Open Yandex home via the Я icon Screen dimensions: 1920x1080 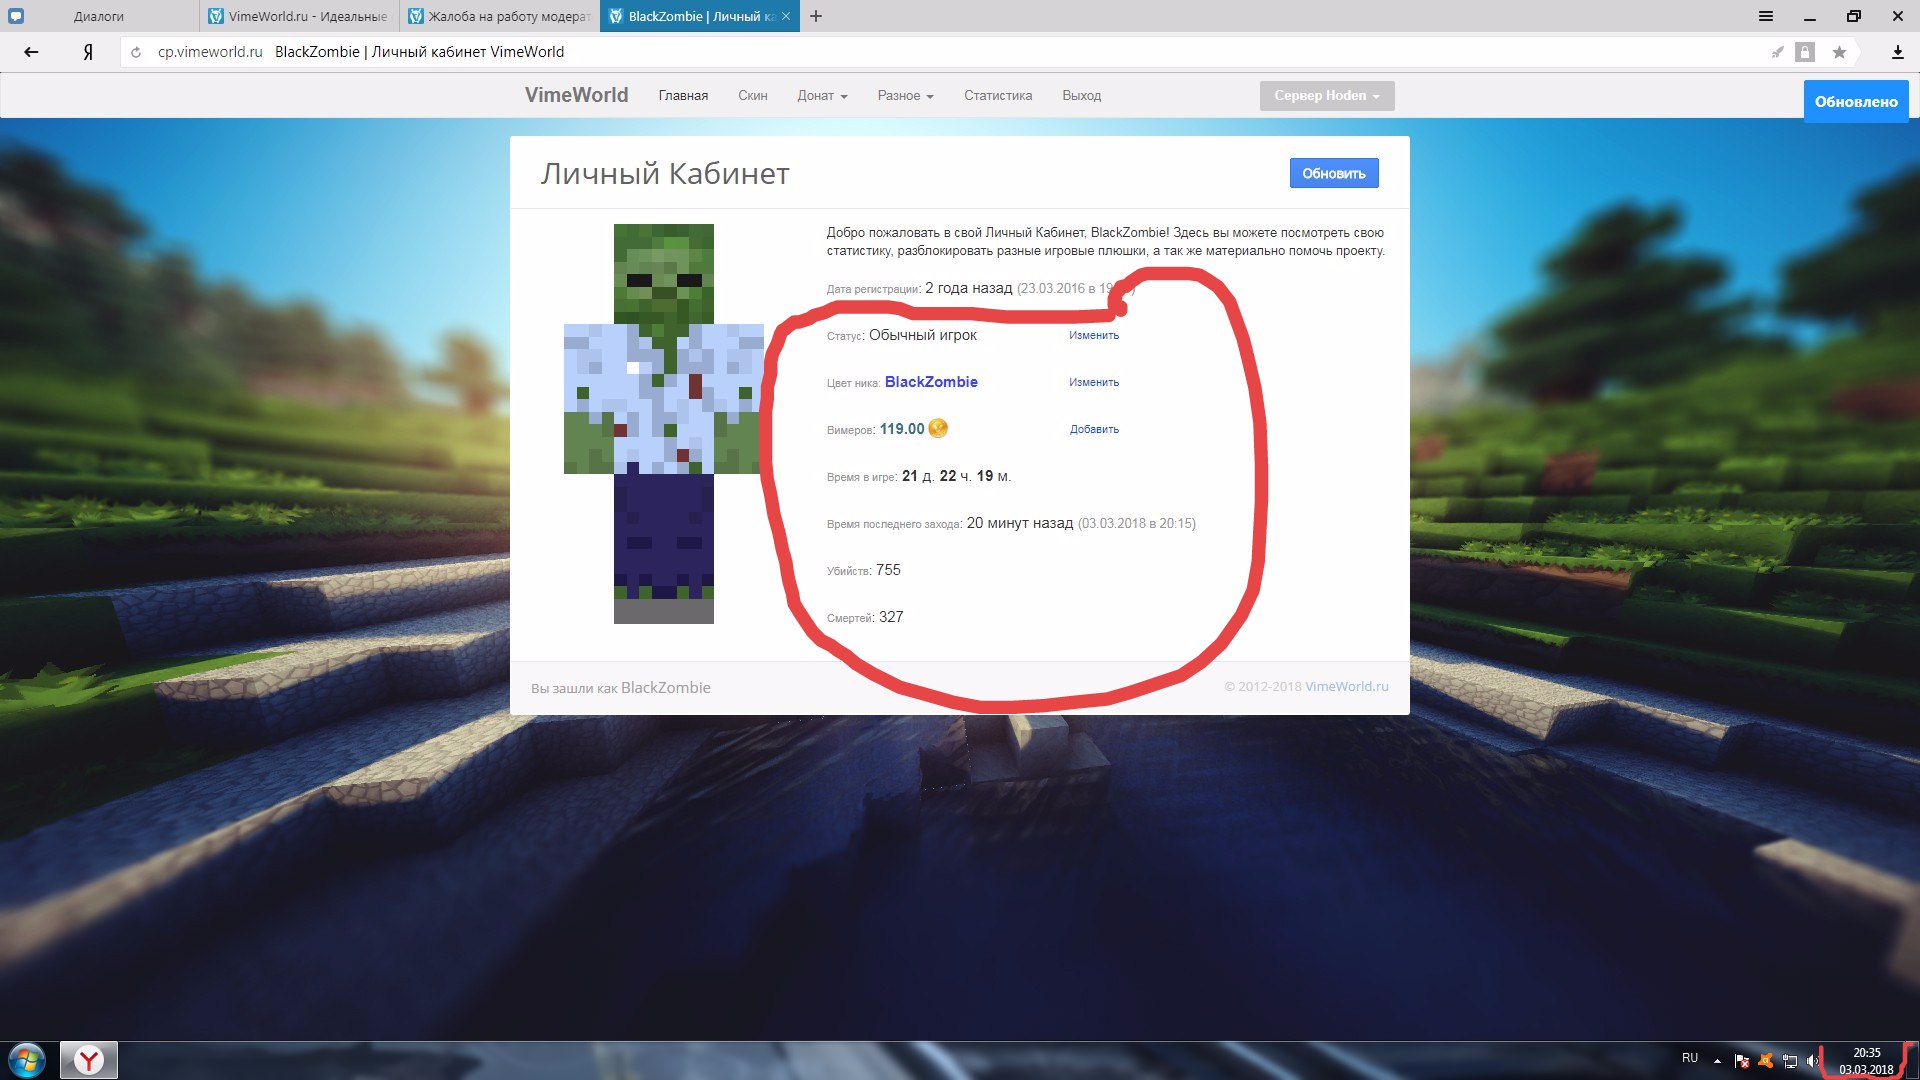pos(88,52)
